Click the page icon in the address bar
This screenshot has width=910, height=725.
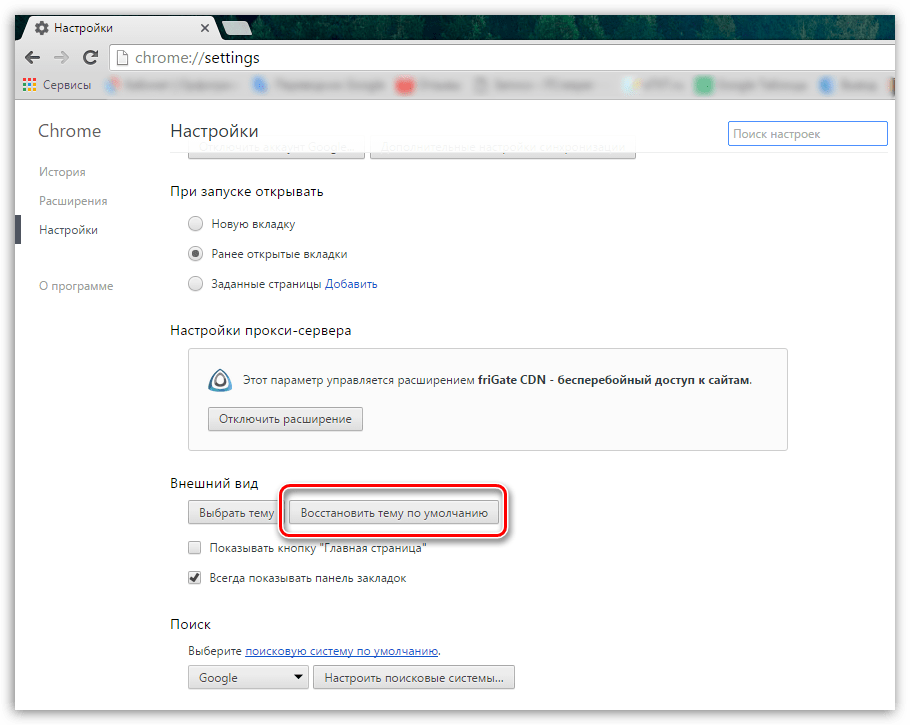point(122,57)
